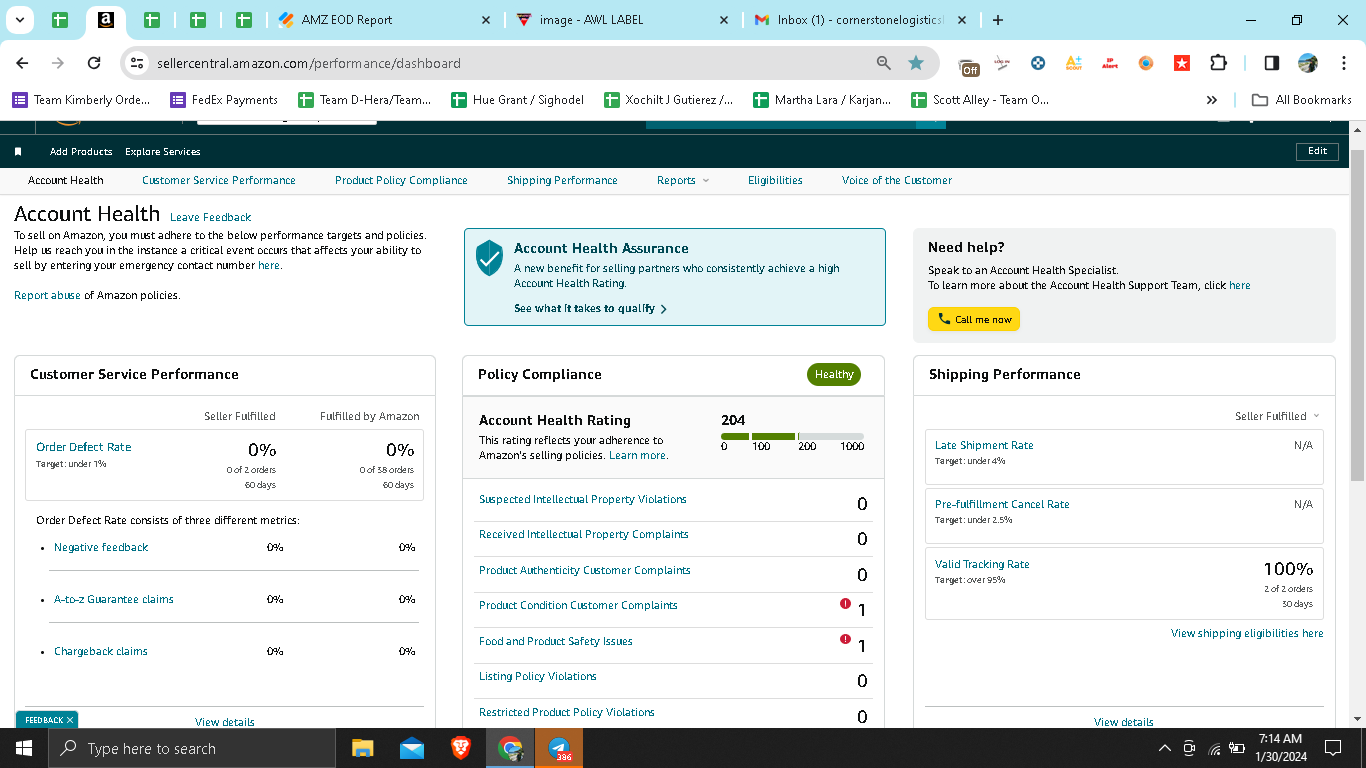Open File Explorer from the taskbar
The height and width of the screenshot is (768, 1366).
(362, 748)
